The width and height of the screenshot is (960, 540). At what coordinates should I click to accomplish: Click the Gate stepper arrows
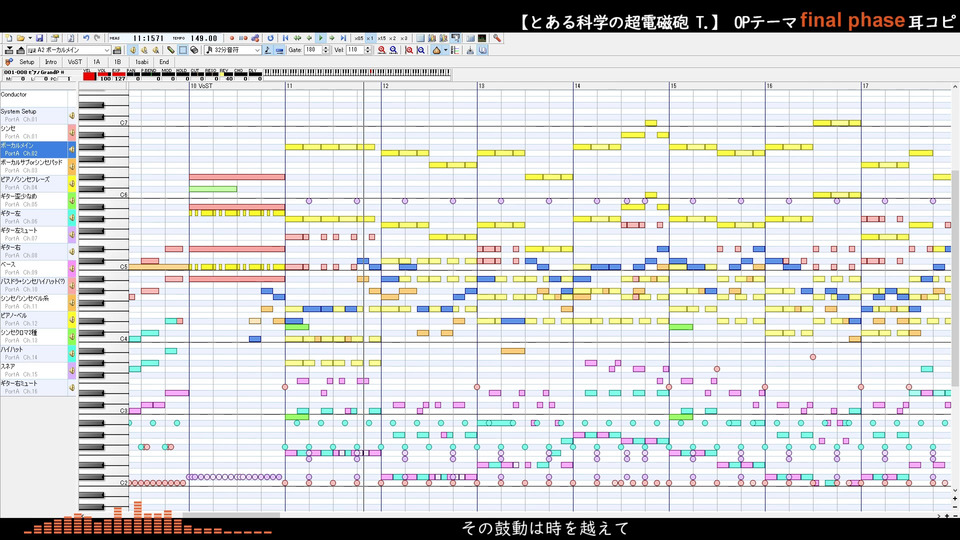click(325, 50)
